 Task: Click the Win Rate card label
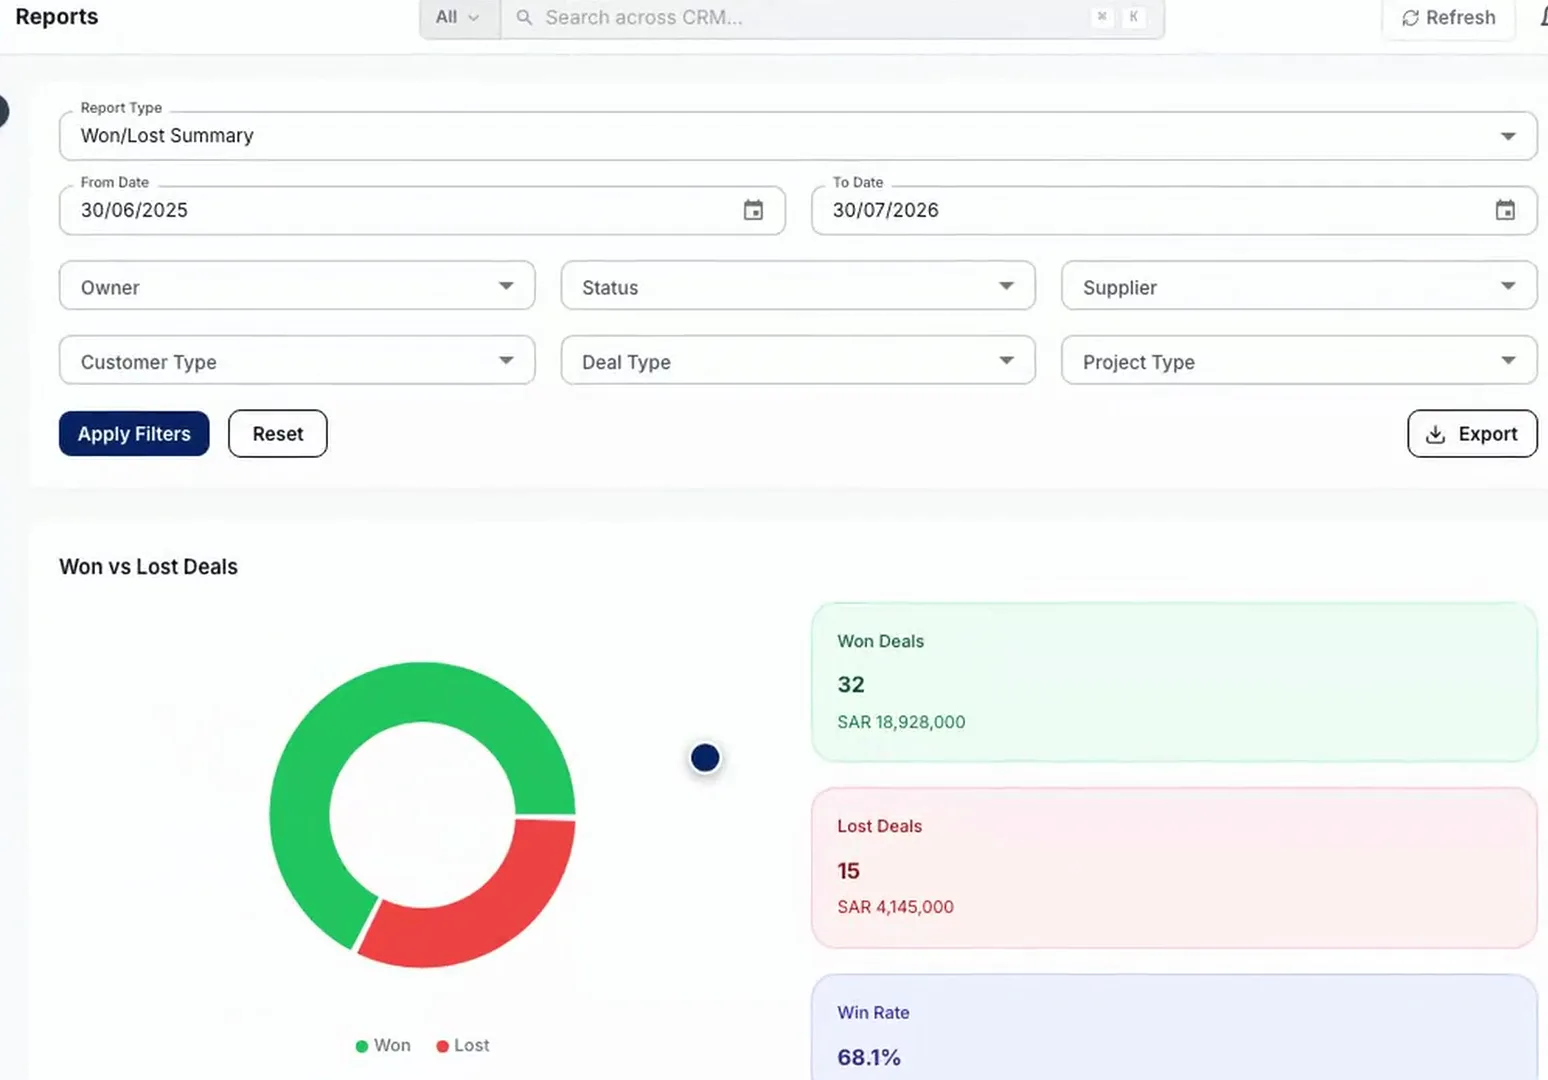click(x=873, y=1012)
